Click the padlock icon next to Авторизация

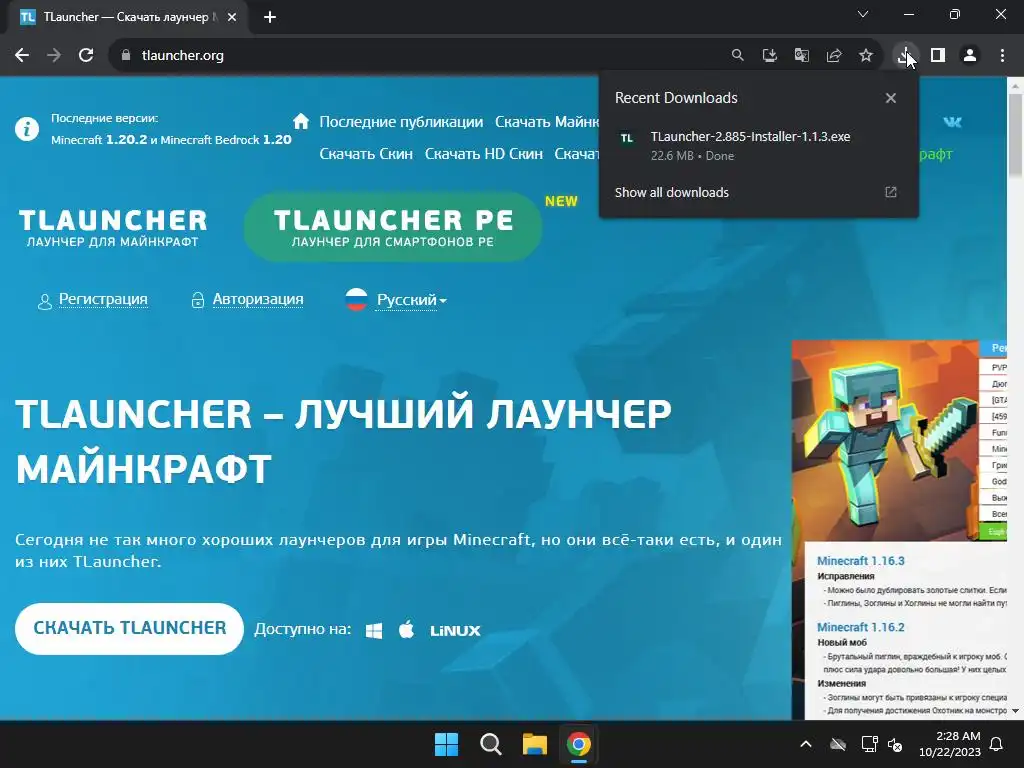[197, 300]
